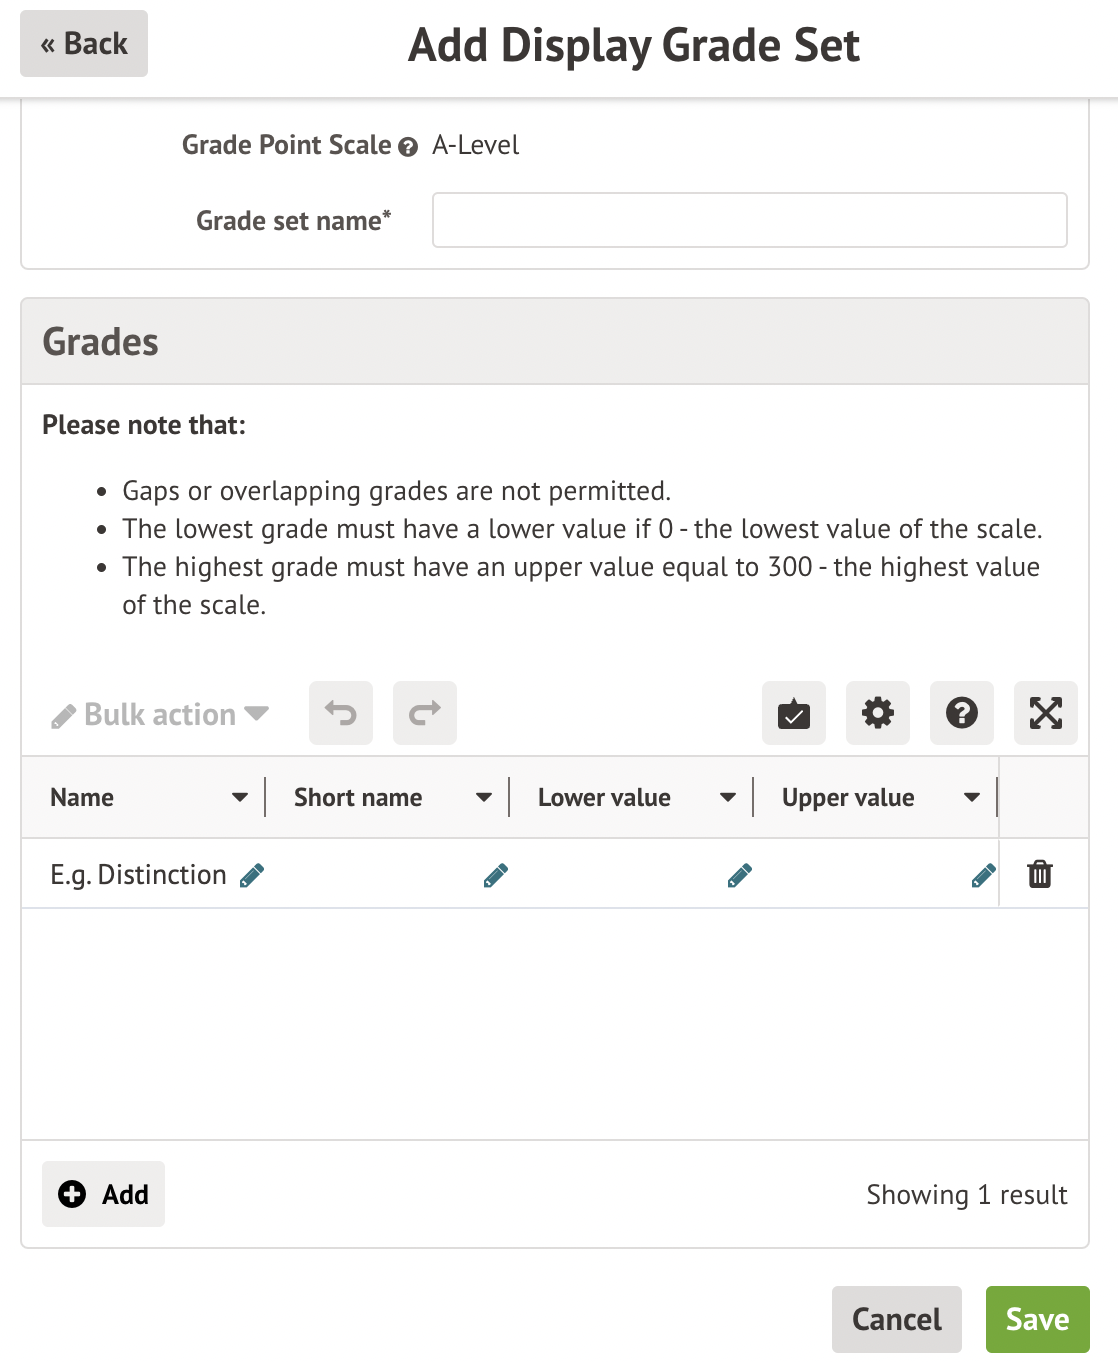1118x1362 pixels.
Task: Click the save-changes checkmark icon in toolbar
Action: tap(794, 713)
